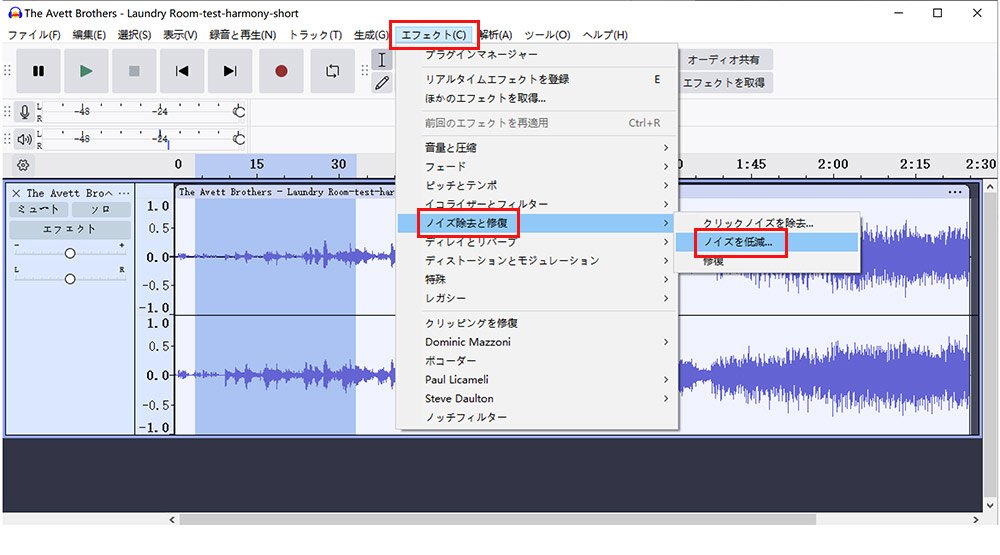The height and width of the screenshot is (555, 1000).
Task: Expand the 特殊 submenu
Action: (536, 279)
